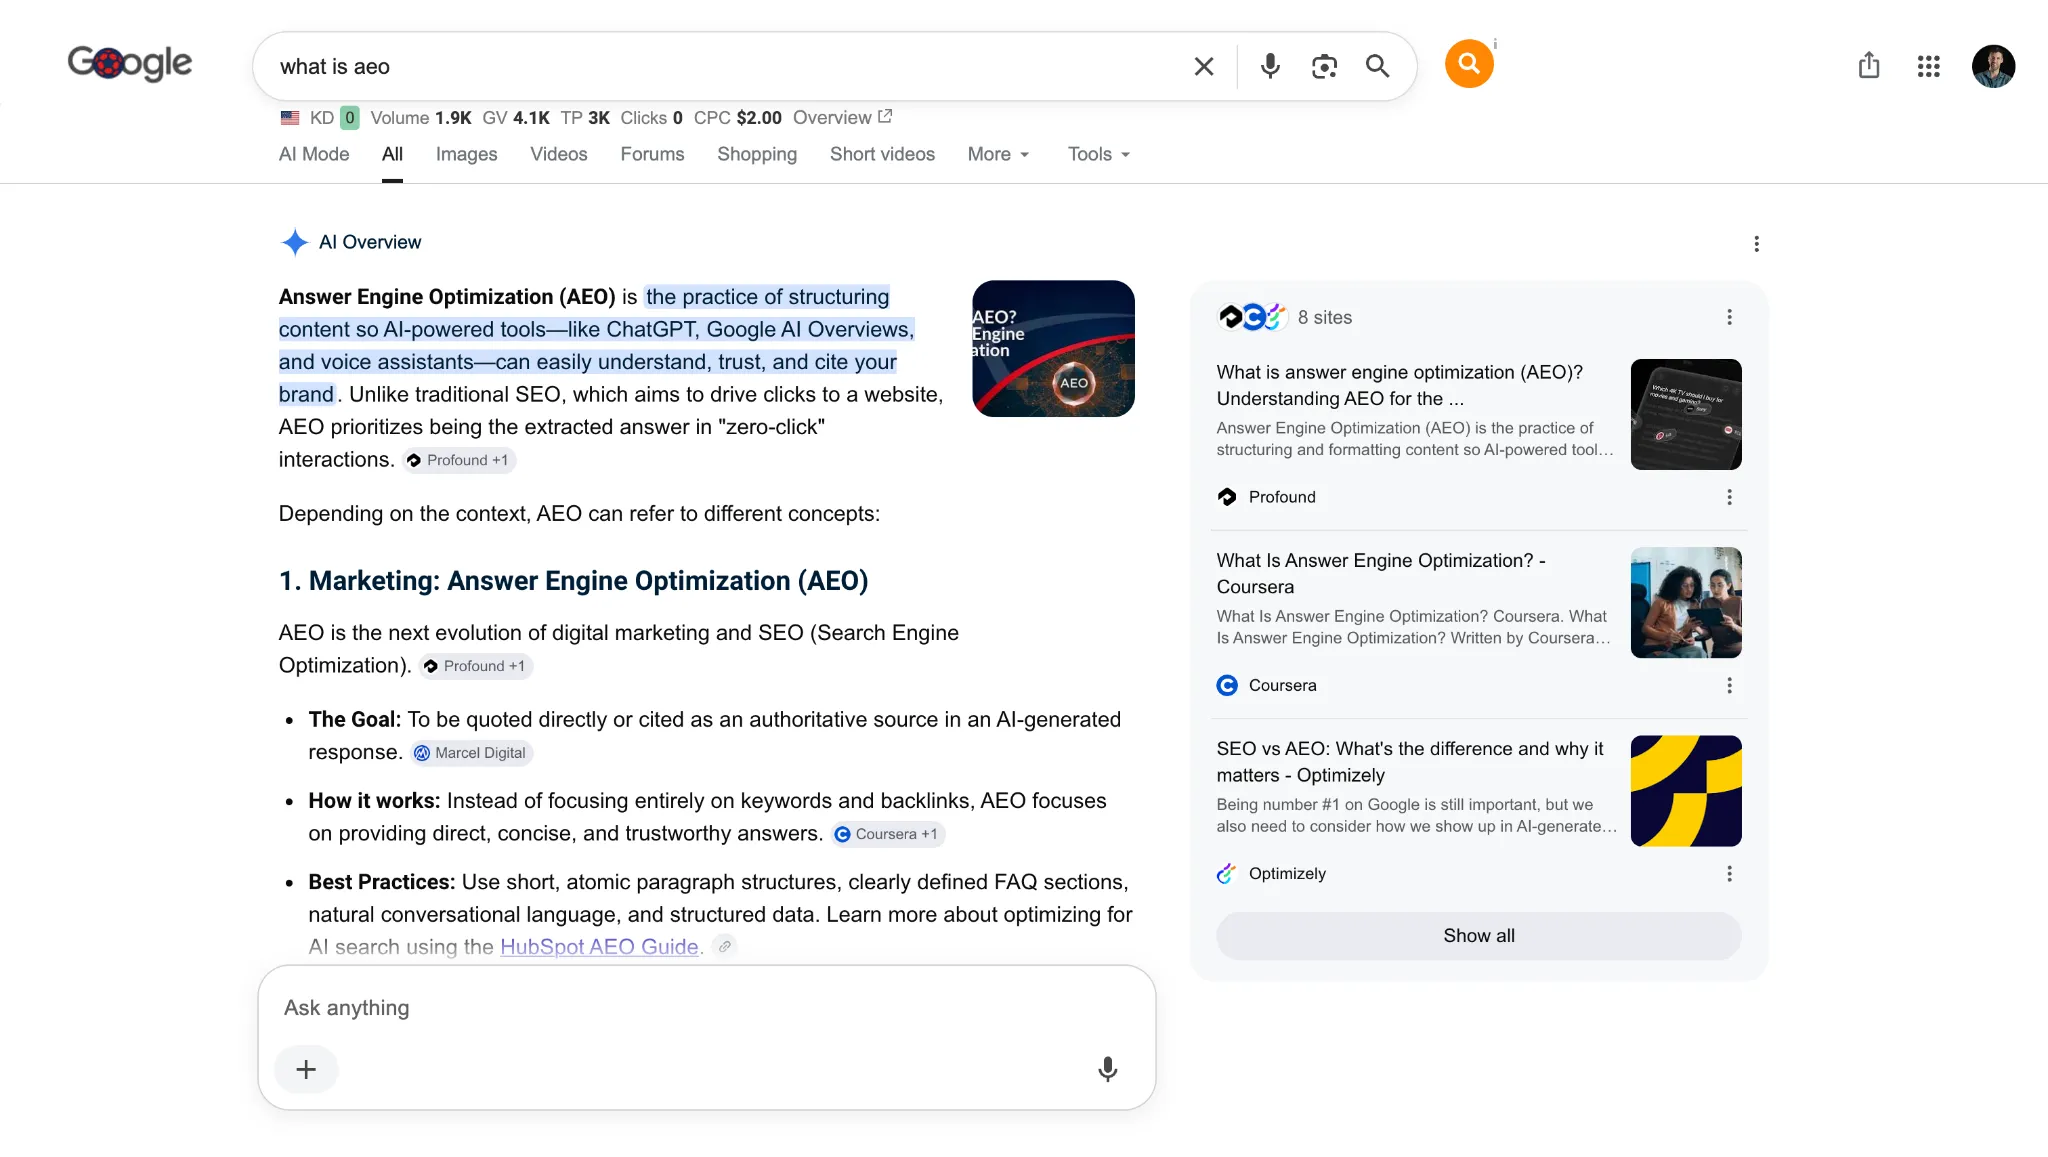2048x1157 pixels.
Task: Open options for the Profound source
Action: click(1729, 497)
